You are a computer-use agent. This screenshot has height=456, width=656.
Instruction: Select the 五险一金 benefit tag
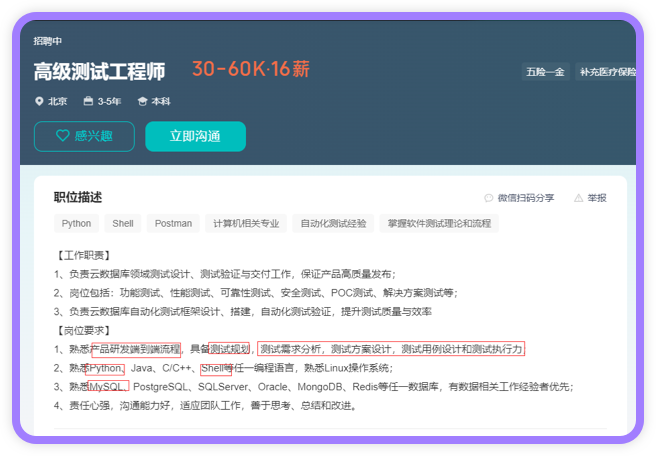pos(545,72)
